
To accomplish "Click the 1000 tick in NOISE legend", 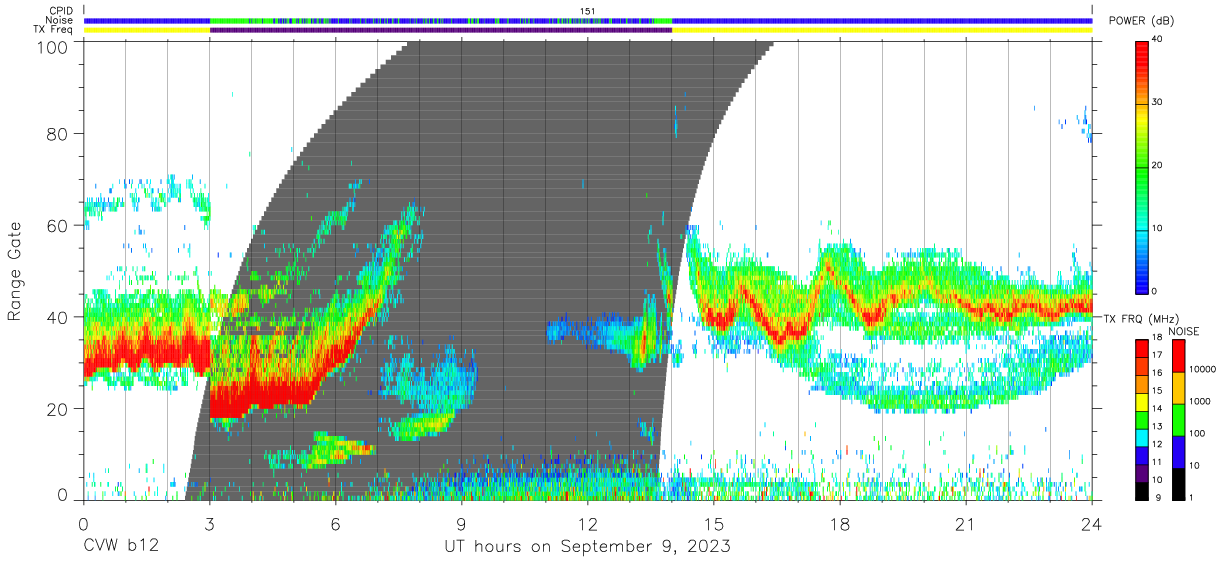I will [1202, 402].
